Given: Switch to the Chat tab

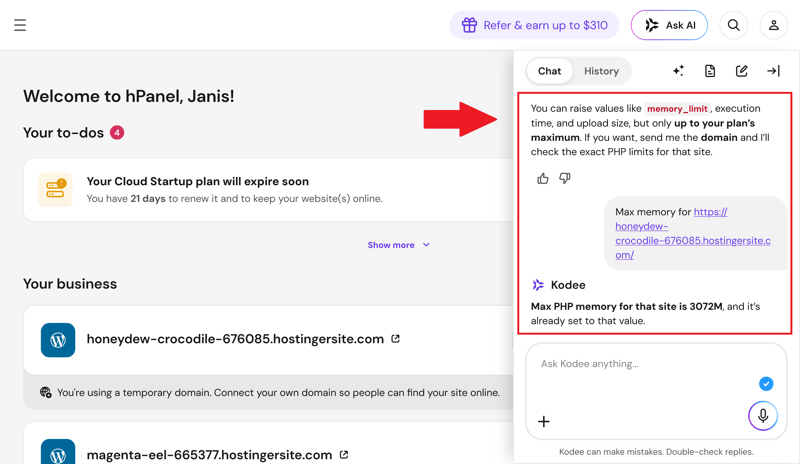Looking at the screenshot, I should 549,71.
